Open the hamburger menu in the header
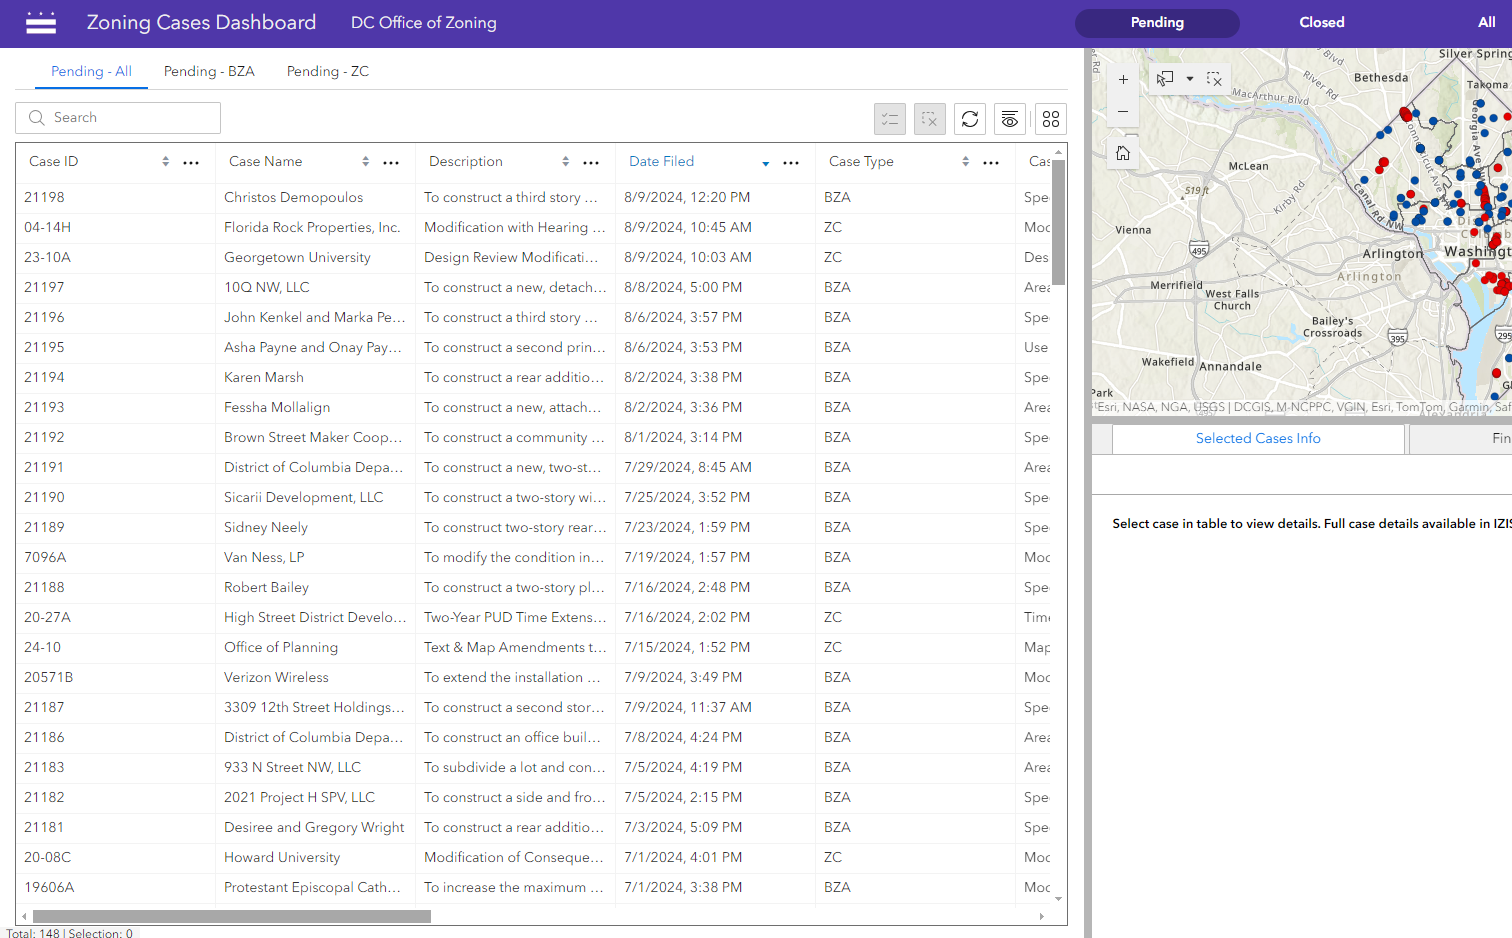 (41, 23)
